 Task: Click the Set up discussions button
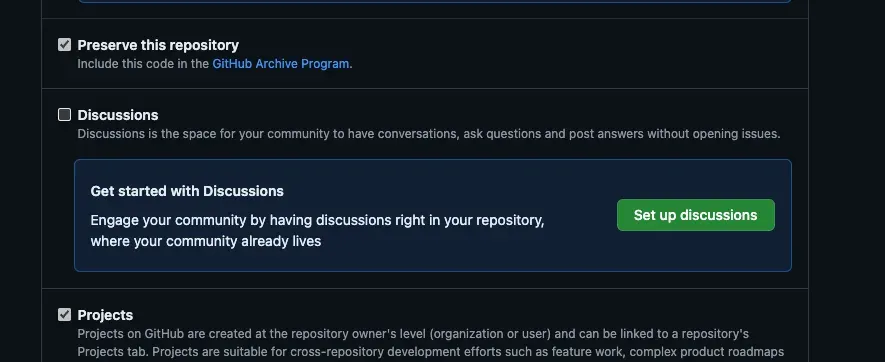pyautogui.click(x=695, y=215)
